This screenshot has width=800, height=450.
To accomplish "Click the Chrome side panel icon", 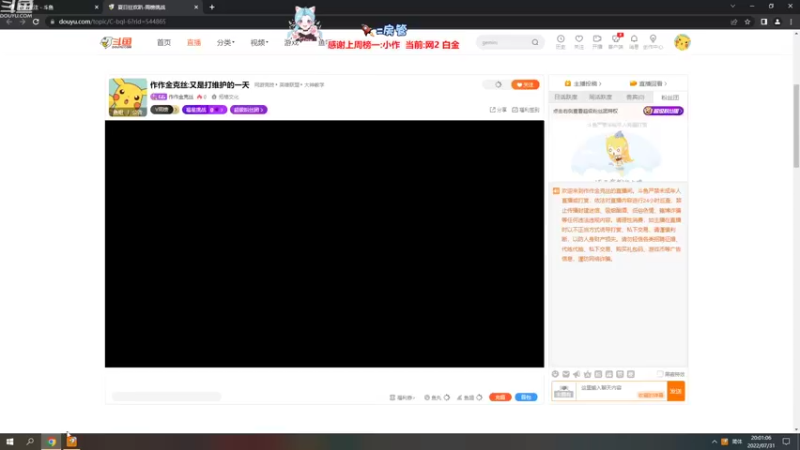I will (x=764, y=21).
